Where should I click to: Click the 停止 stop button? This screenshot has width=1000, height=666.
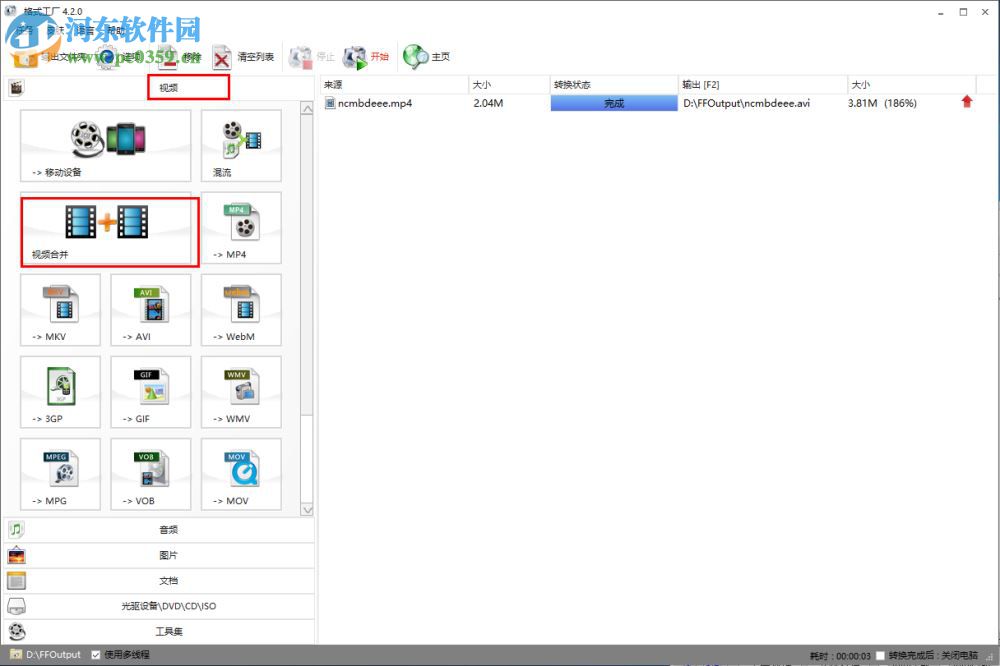(x=311, y=57)
